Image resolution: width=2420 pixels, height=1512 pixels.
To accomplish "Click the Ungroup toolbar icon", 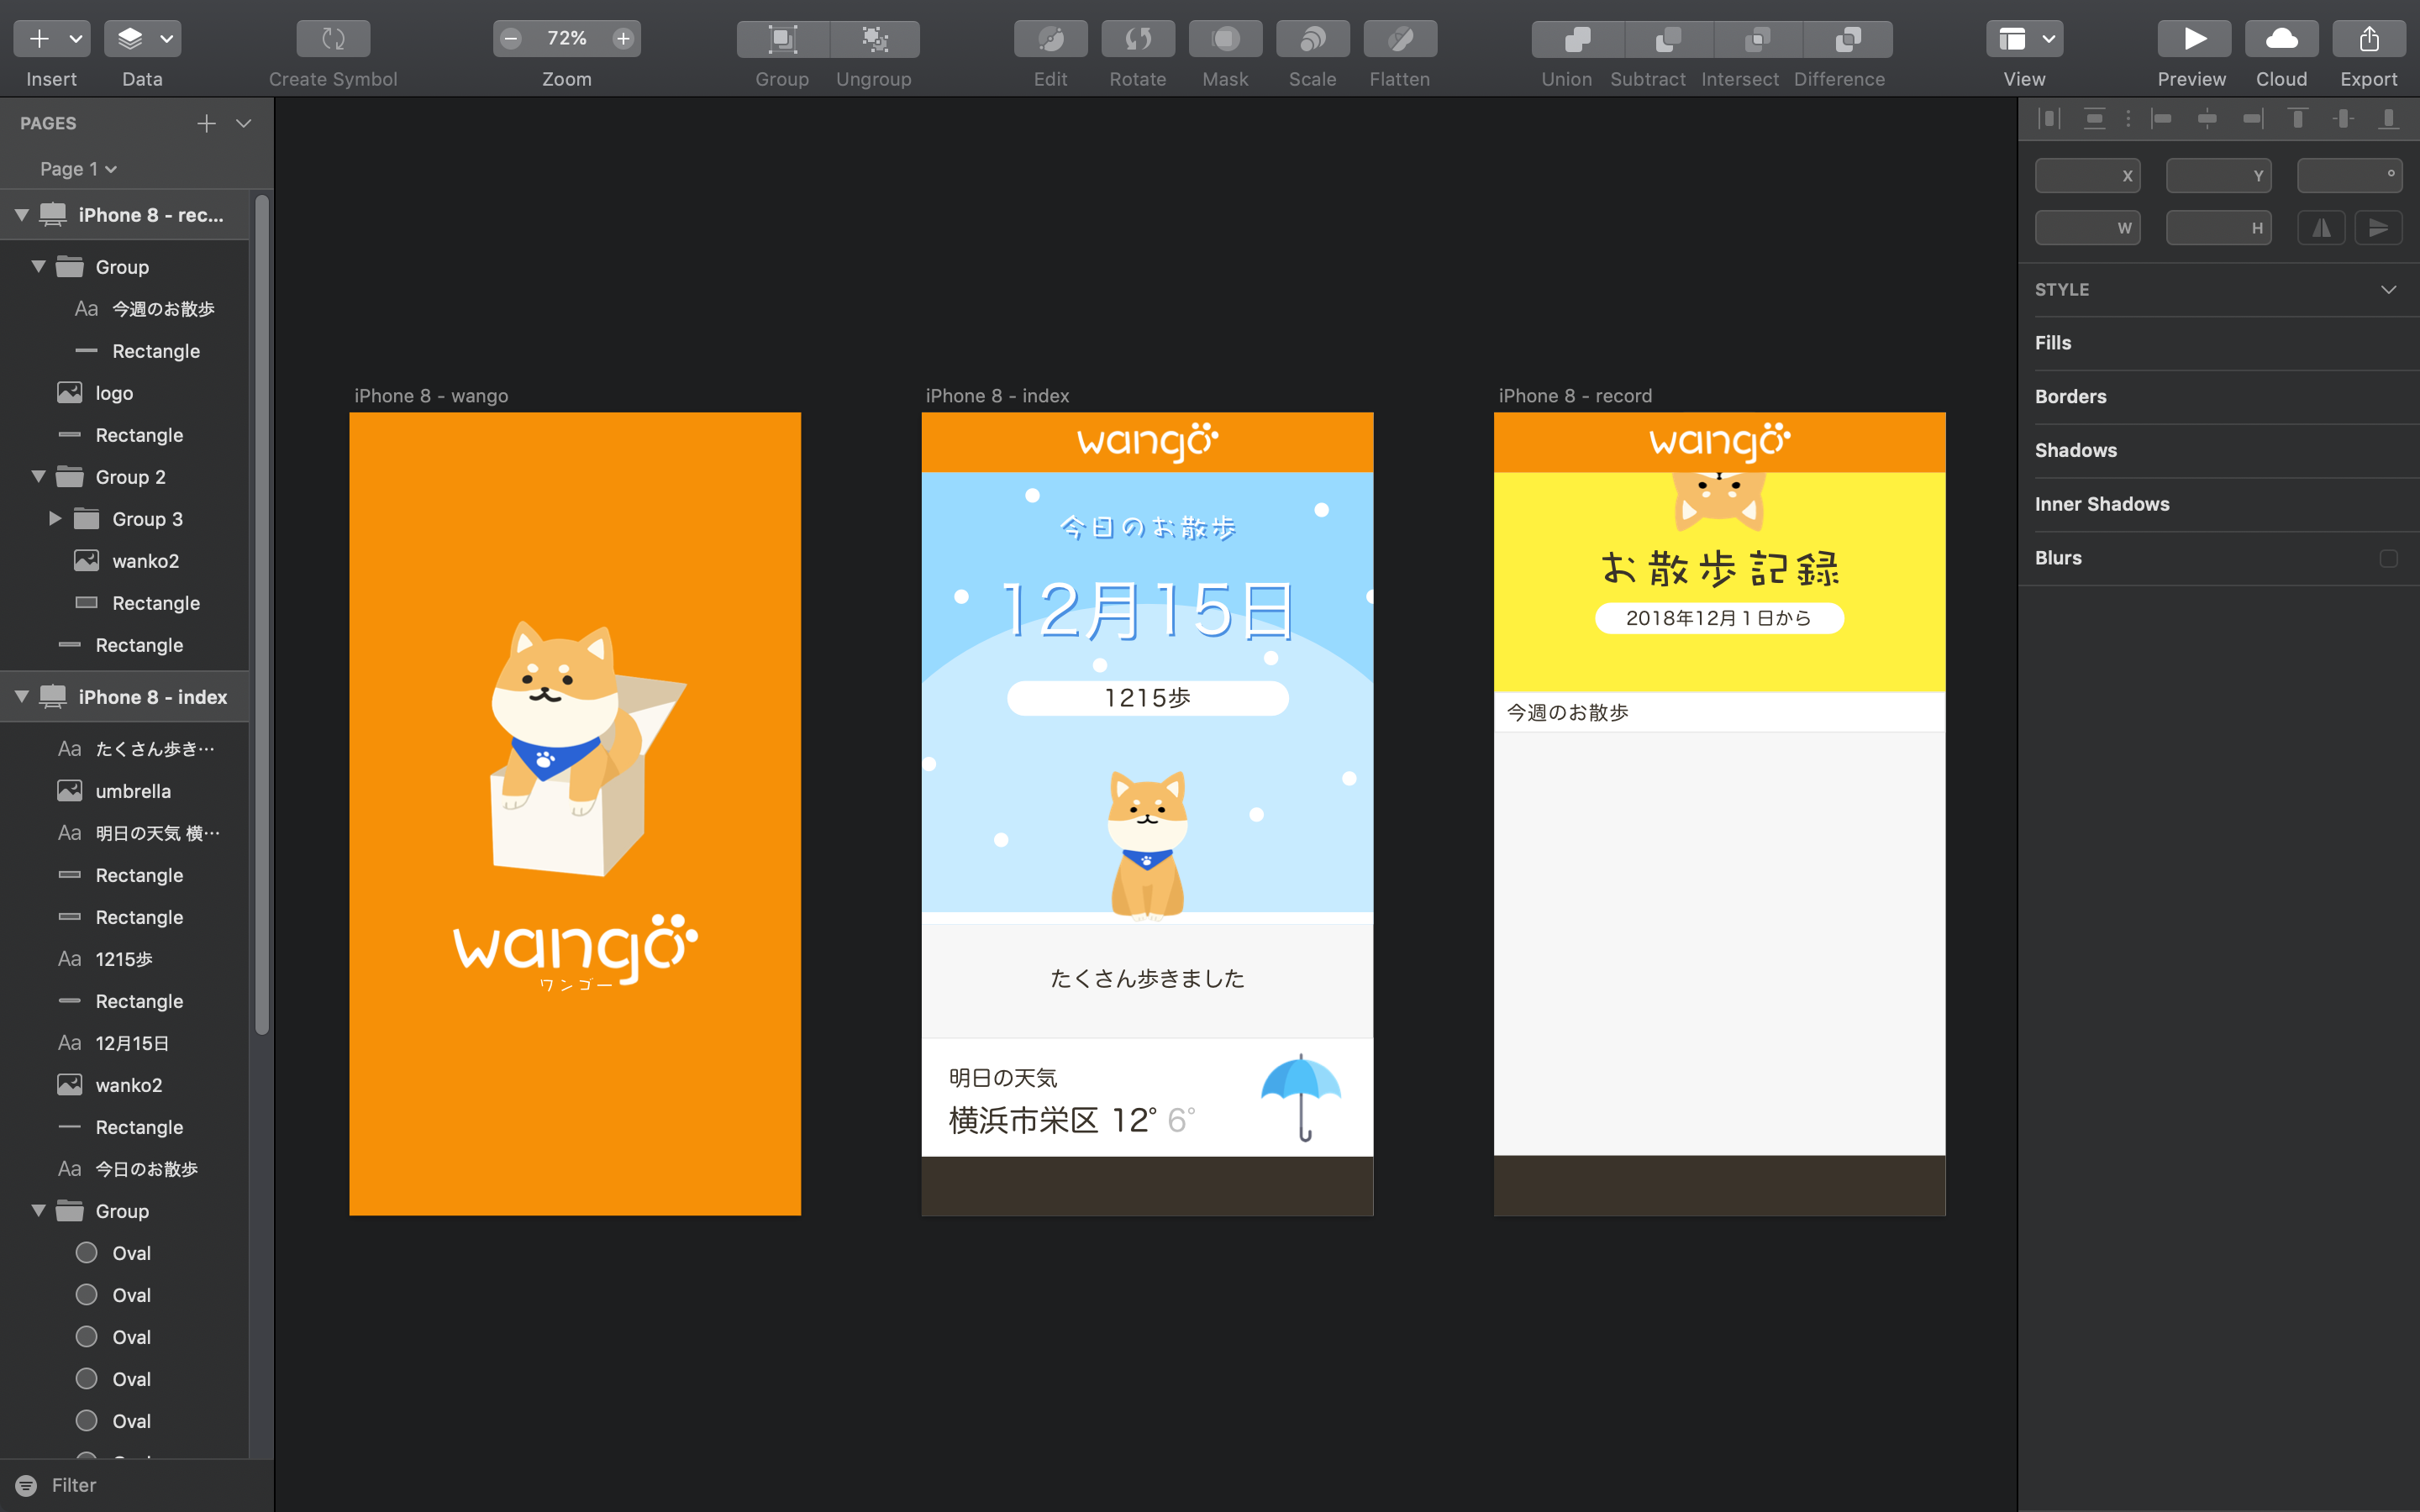I will click(x=875, y=39).
